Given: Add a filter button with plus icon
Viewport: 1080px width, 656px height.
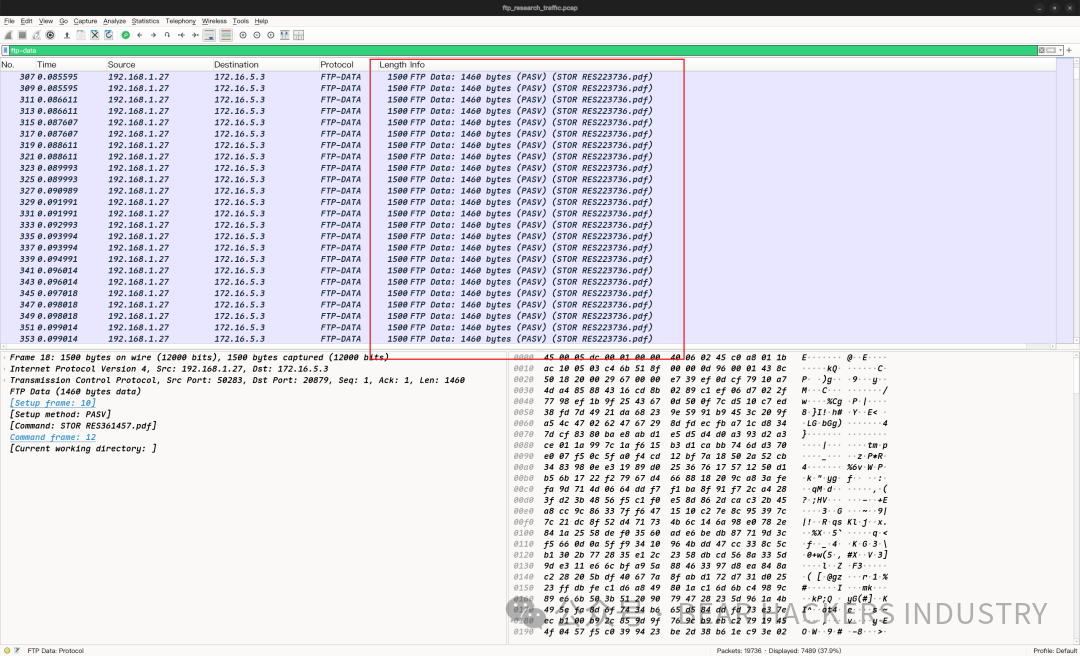Looking at the screenshot, I should pos(1070,50).
